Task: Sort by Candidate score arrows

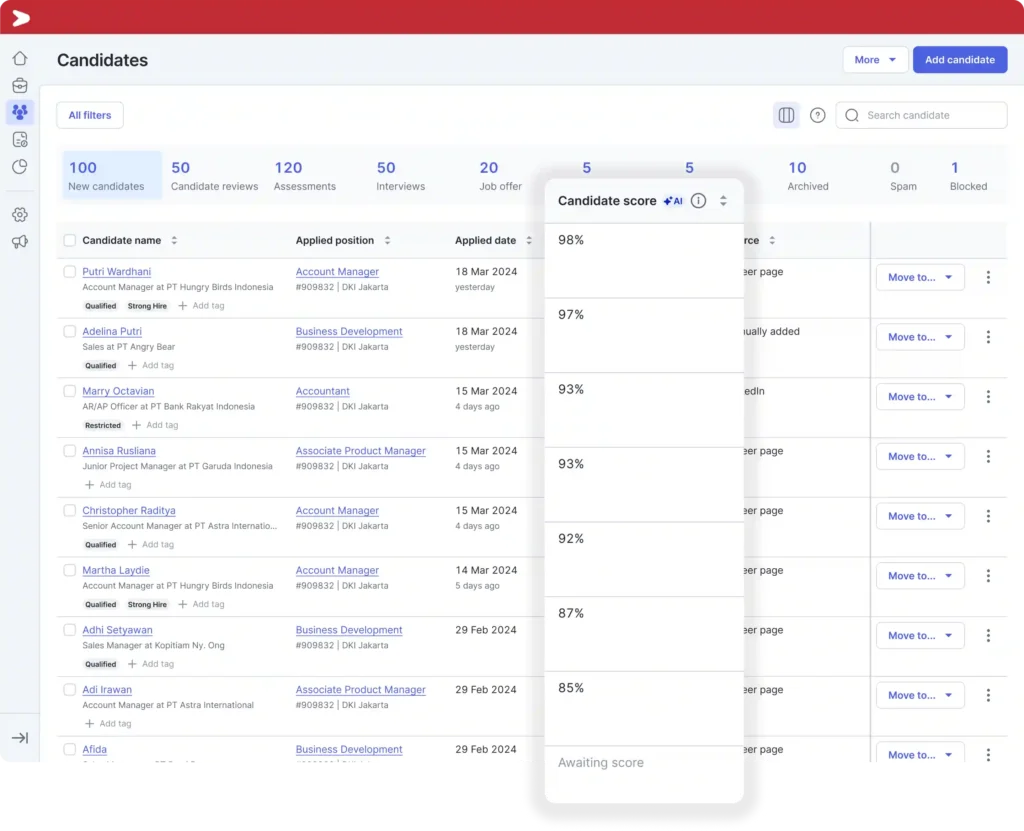Action: [723, 201]
